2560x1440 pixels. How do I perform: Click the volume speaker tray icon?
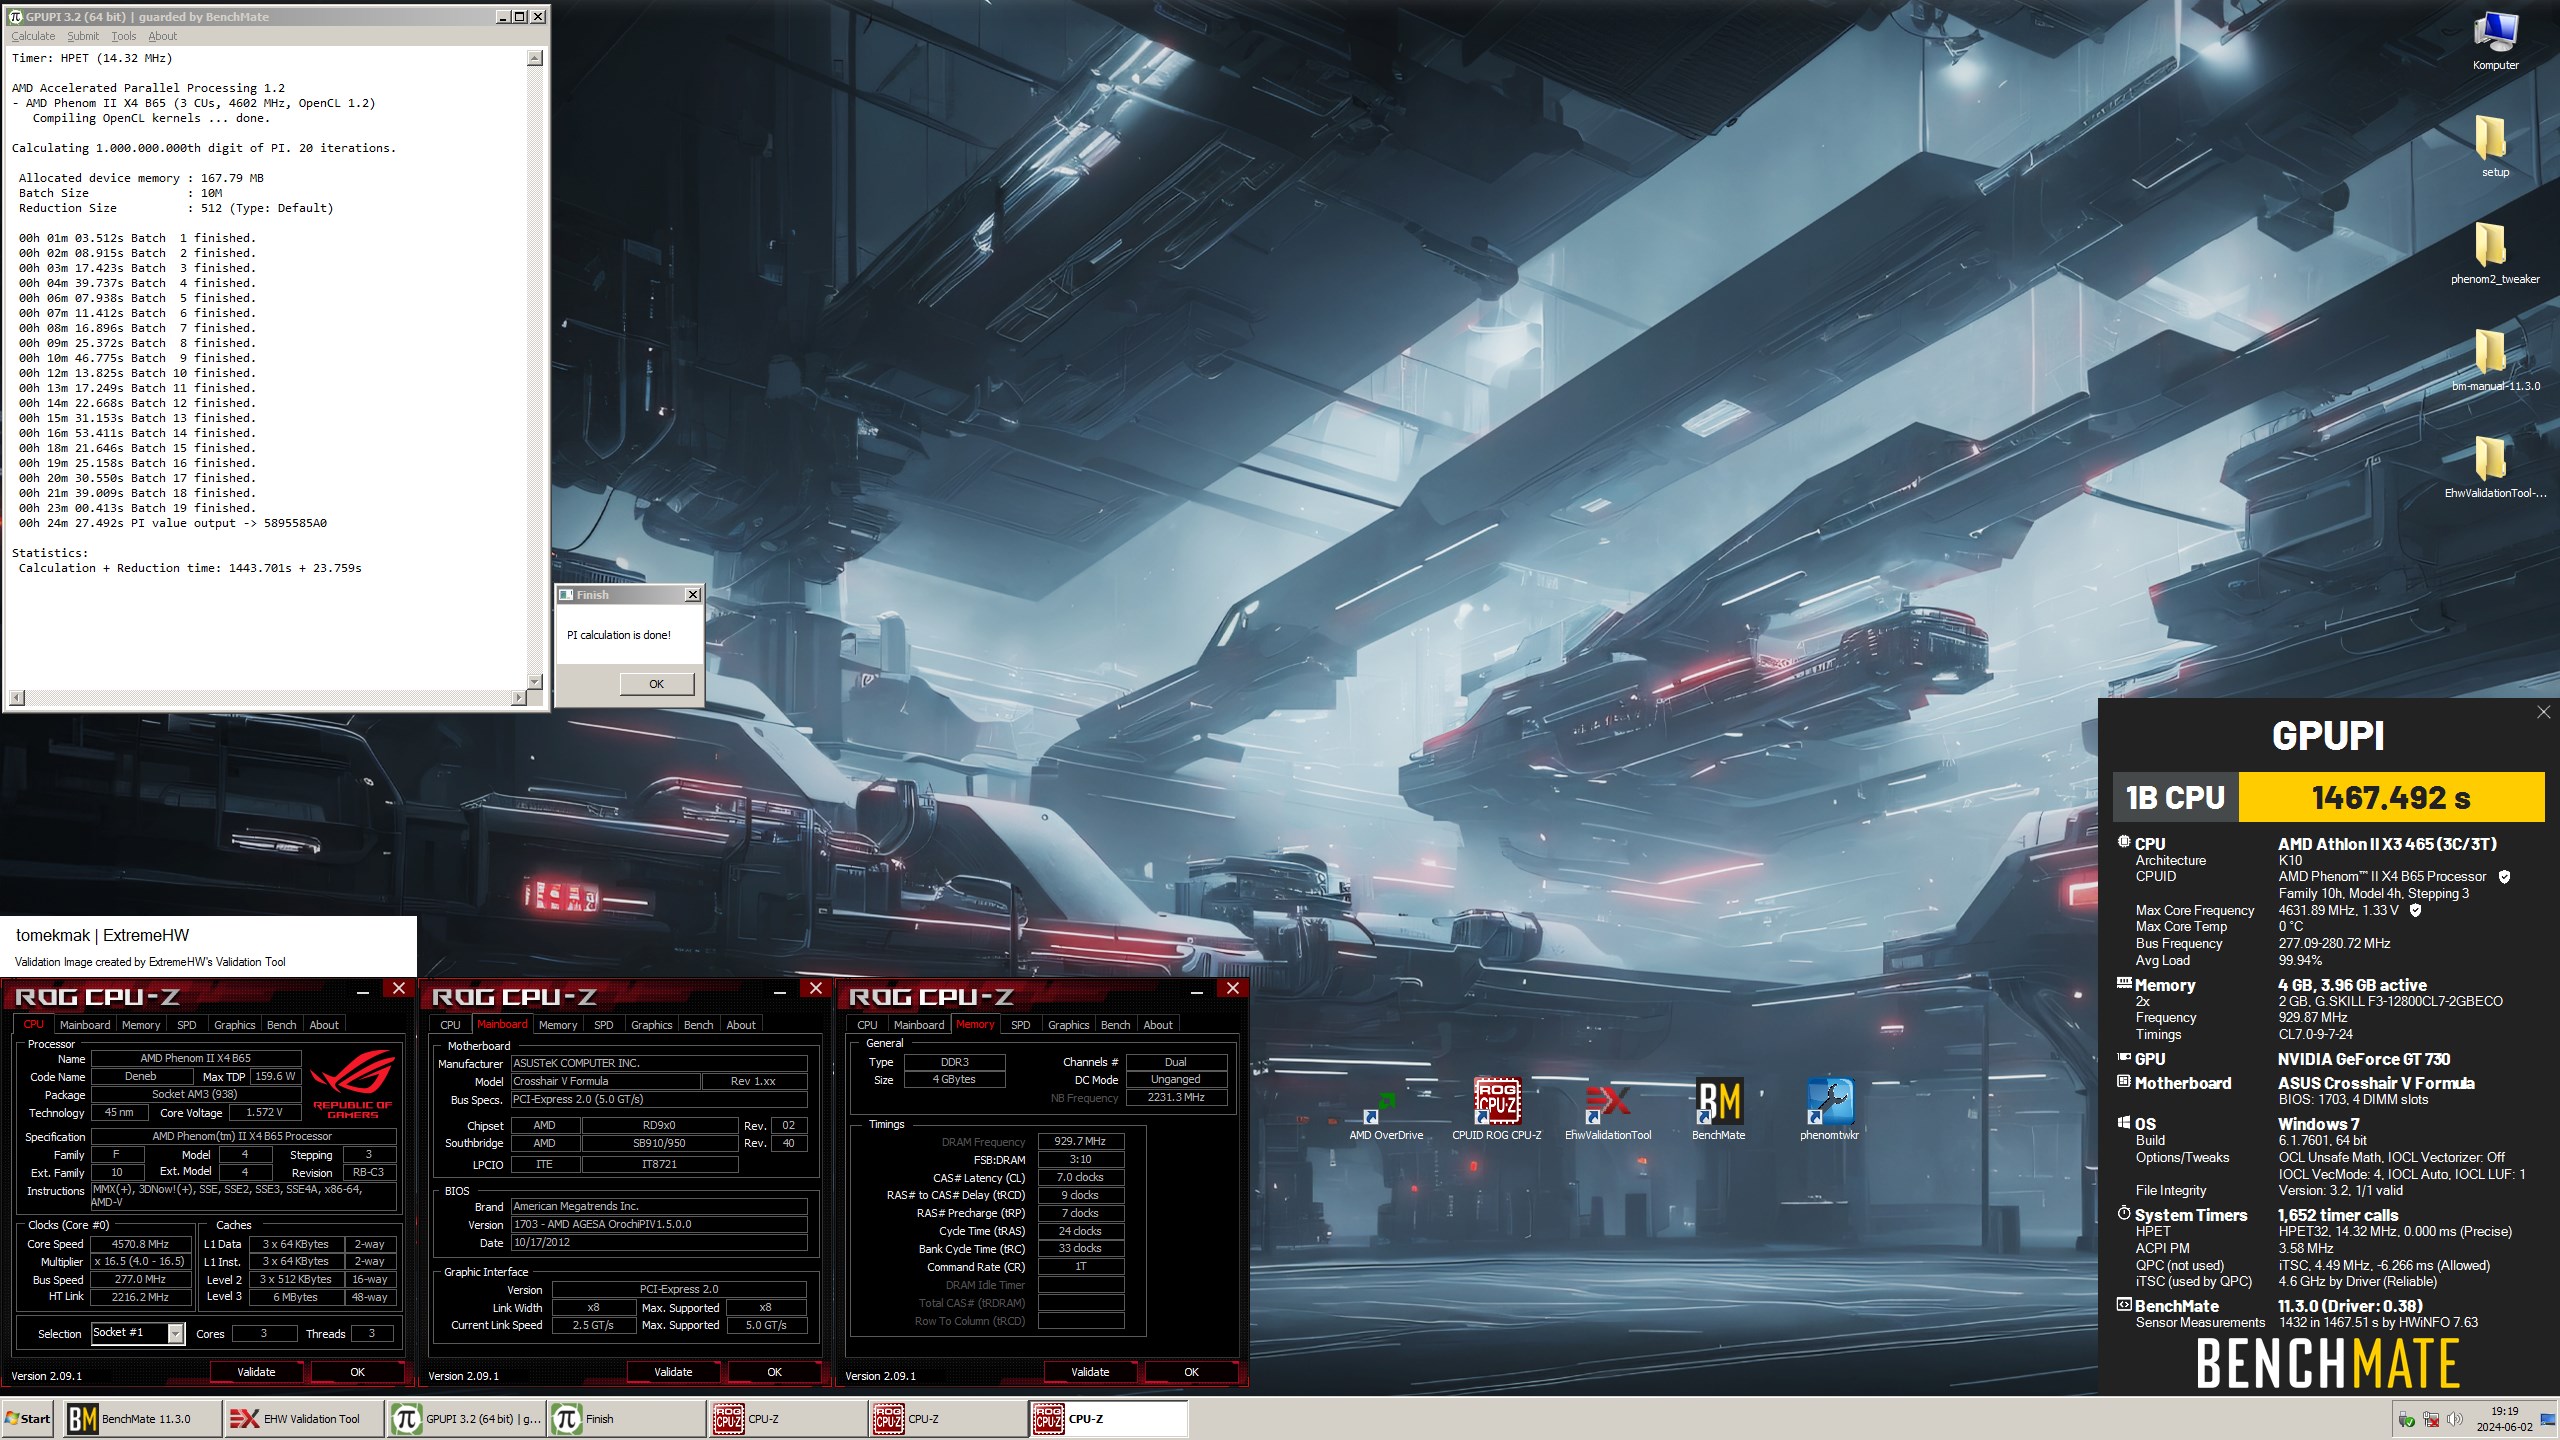[2455, 1419]
